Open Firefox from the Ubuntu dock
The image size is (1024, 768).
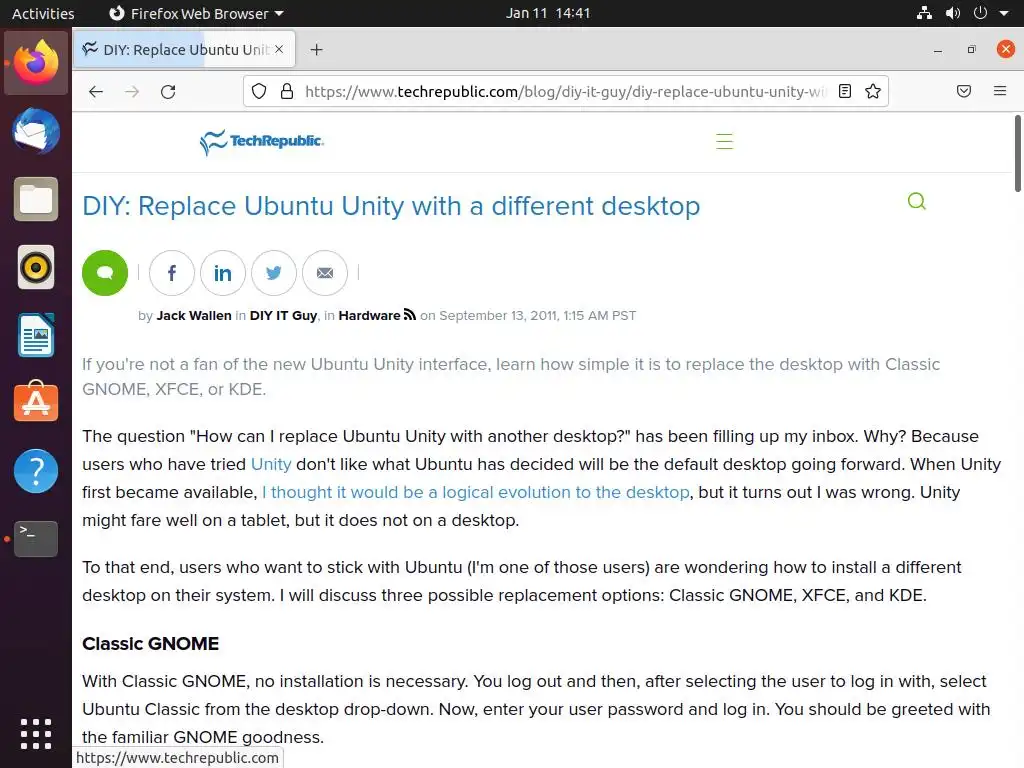click(36, 63)
